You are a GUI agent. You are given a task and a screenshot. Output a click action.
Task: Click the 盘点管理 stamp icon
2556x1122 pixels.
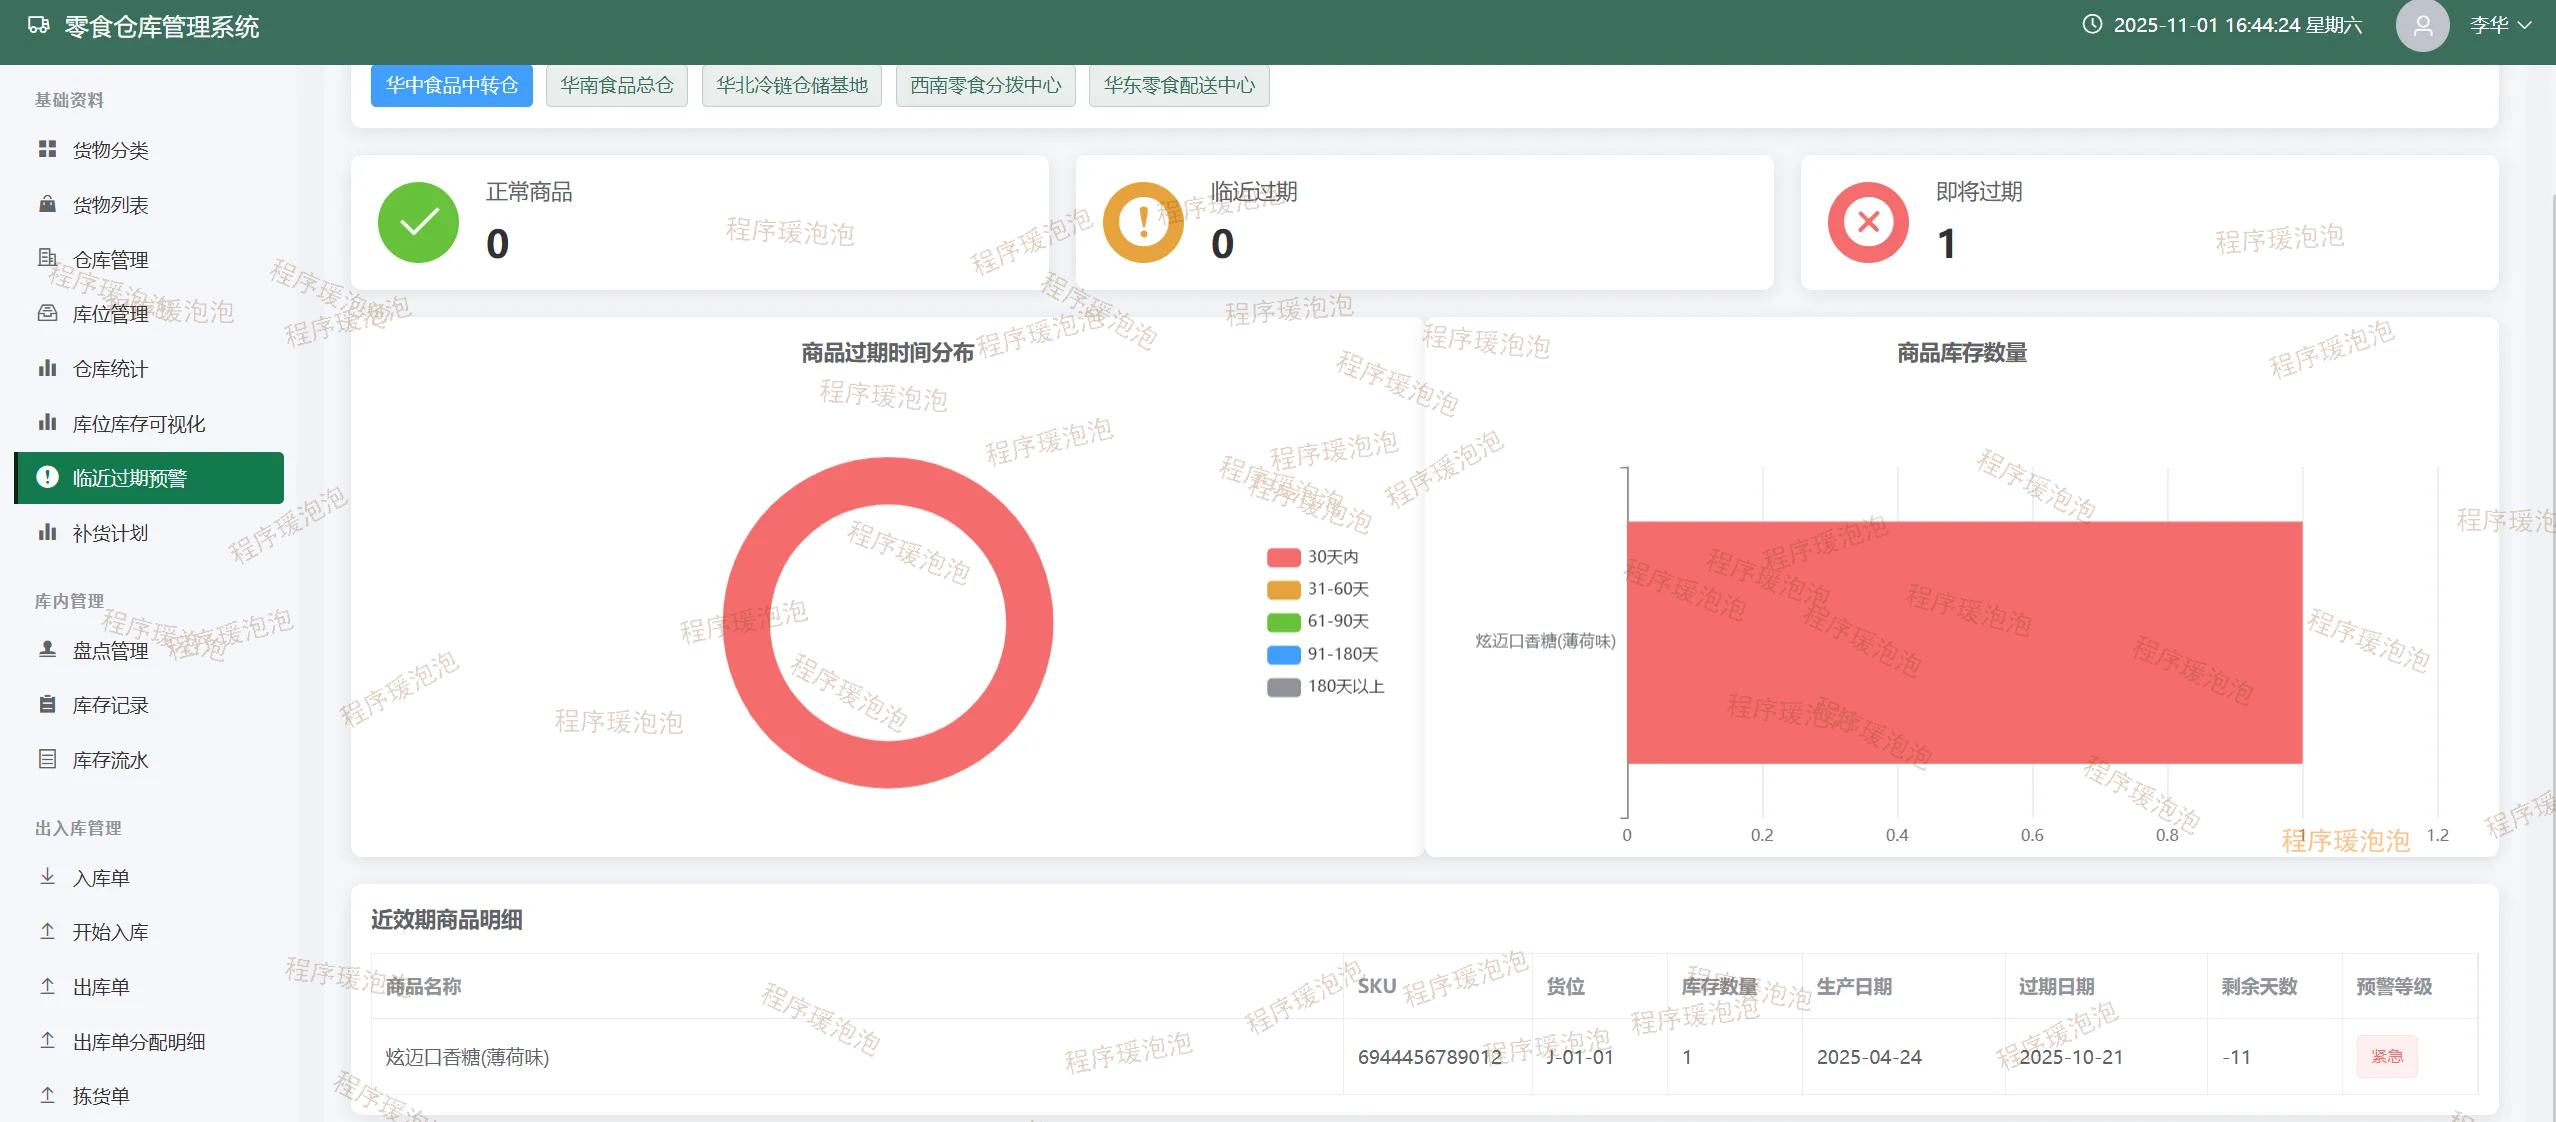[47, 649]
